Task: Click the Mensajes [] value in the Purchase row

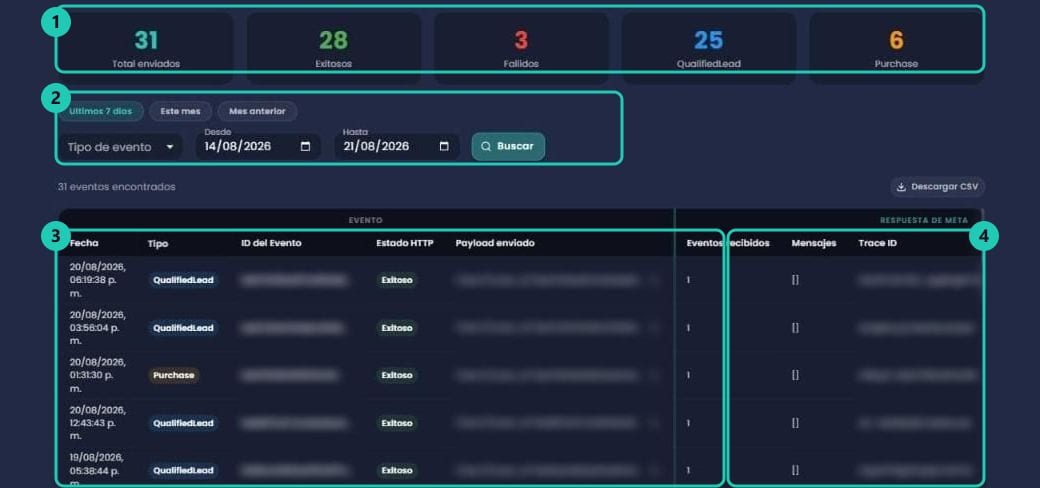Action: (795, 375)
